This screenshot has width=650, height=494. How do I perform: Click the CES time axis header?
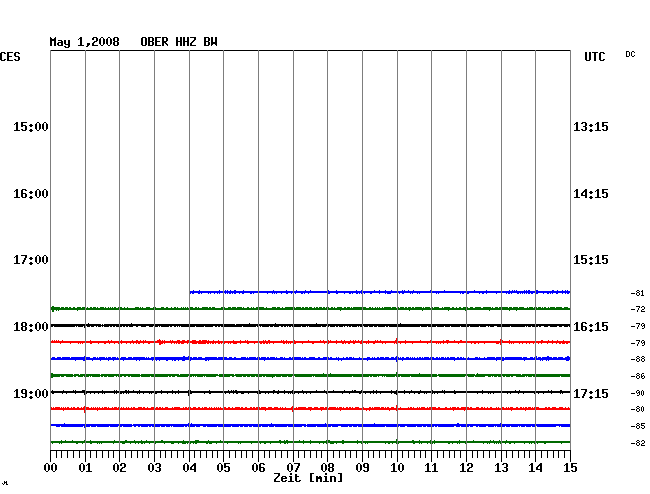(10, 57)
